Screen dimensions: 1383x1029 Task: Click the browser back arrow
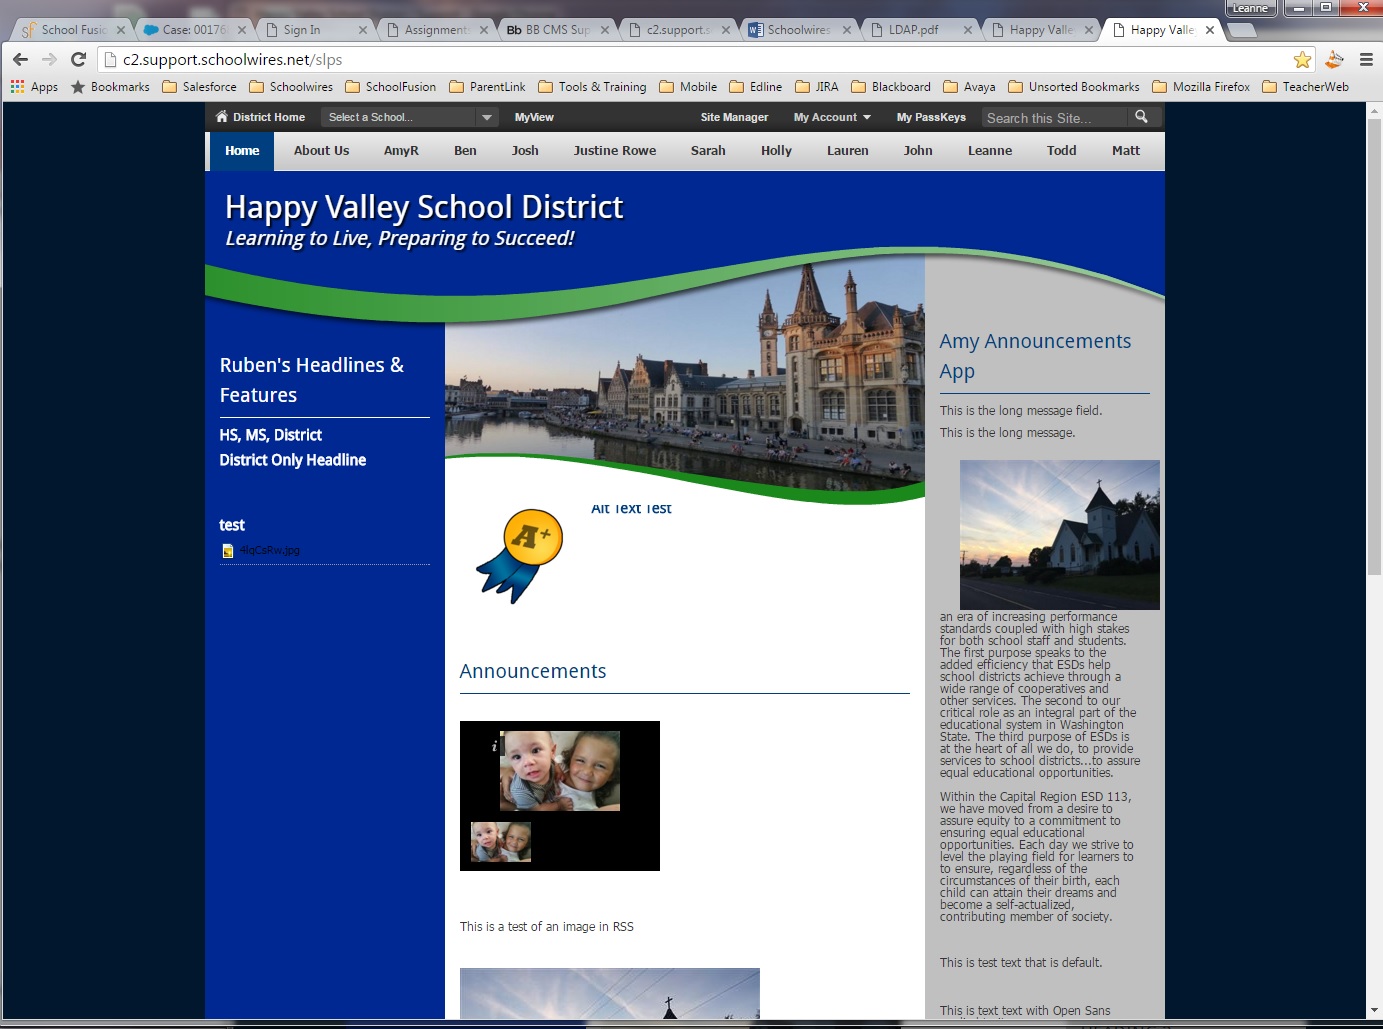(x=20, y=60)
